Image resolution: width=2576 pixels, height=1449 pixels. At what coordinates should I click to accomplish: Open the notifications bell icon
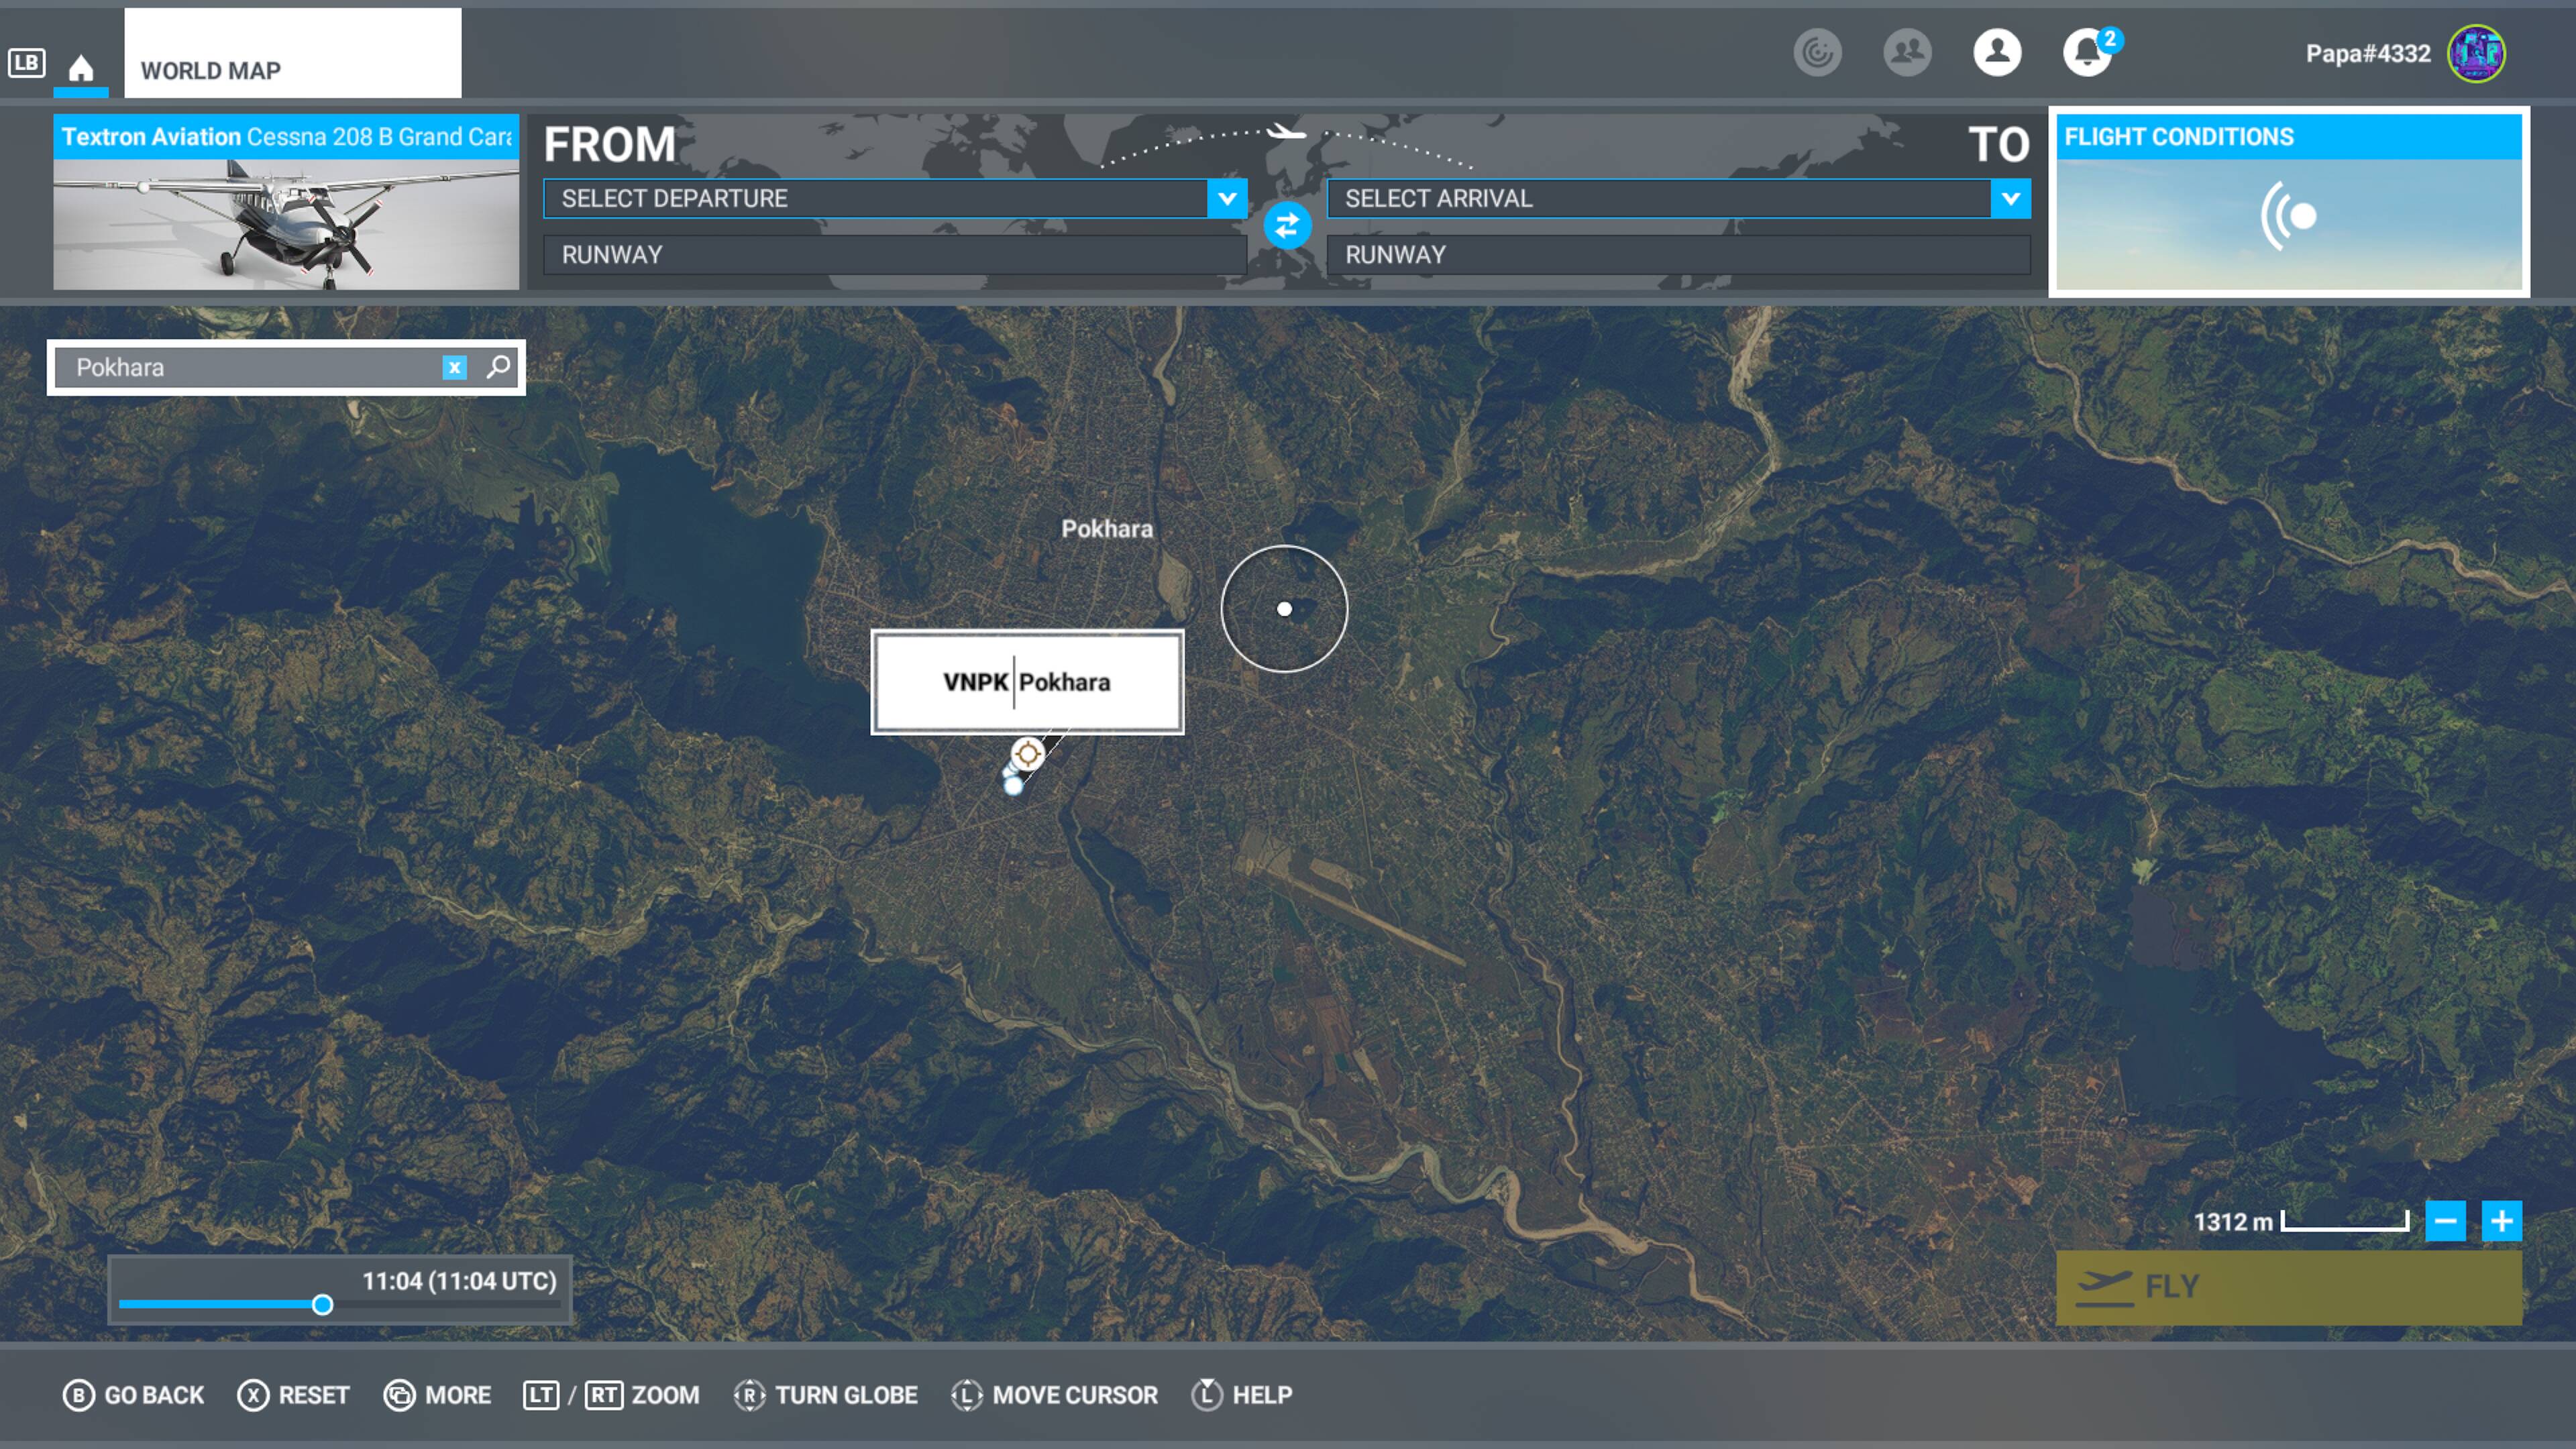pyautogui.click(x=2087, y=52)
